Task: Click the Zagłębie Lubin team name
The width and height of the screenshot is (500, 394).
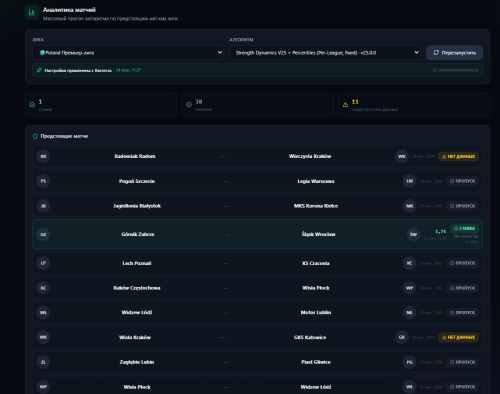Action: (x=137, y=362)
